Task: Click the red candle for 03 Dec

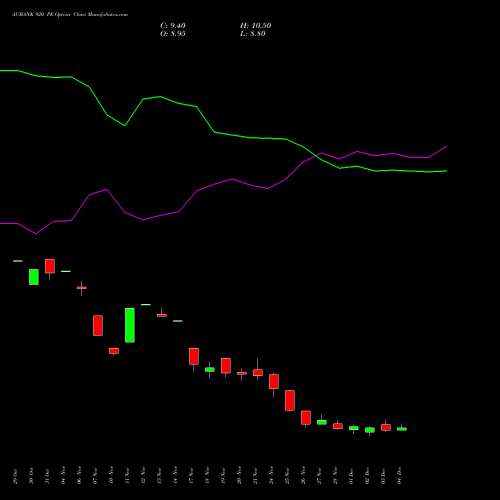Action: [x=386, y=427]
